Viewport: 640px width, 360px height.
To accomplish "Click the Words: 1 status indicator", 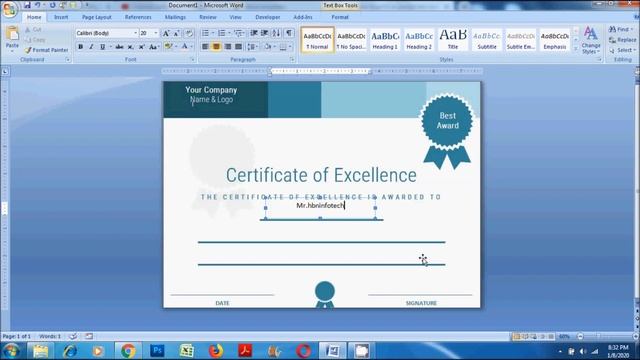I will (50, 336).
